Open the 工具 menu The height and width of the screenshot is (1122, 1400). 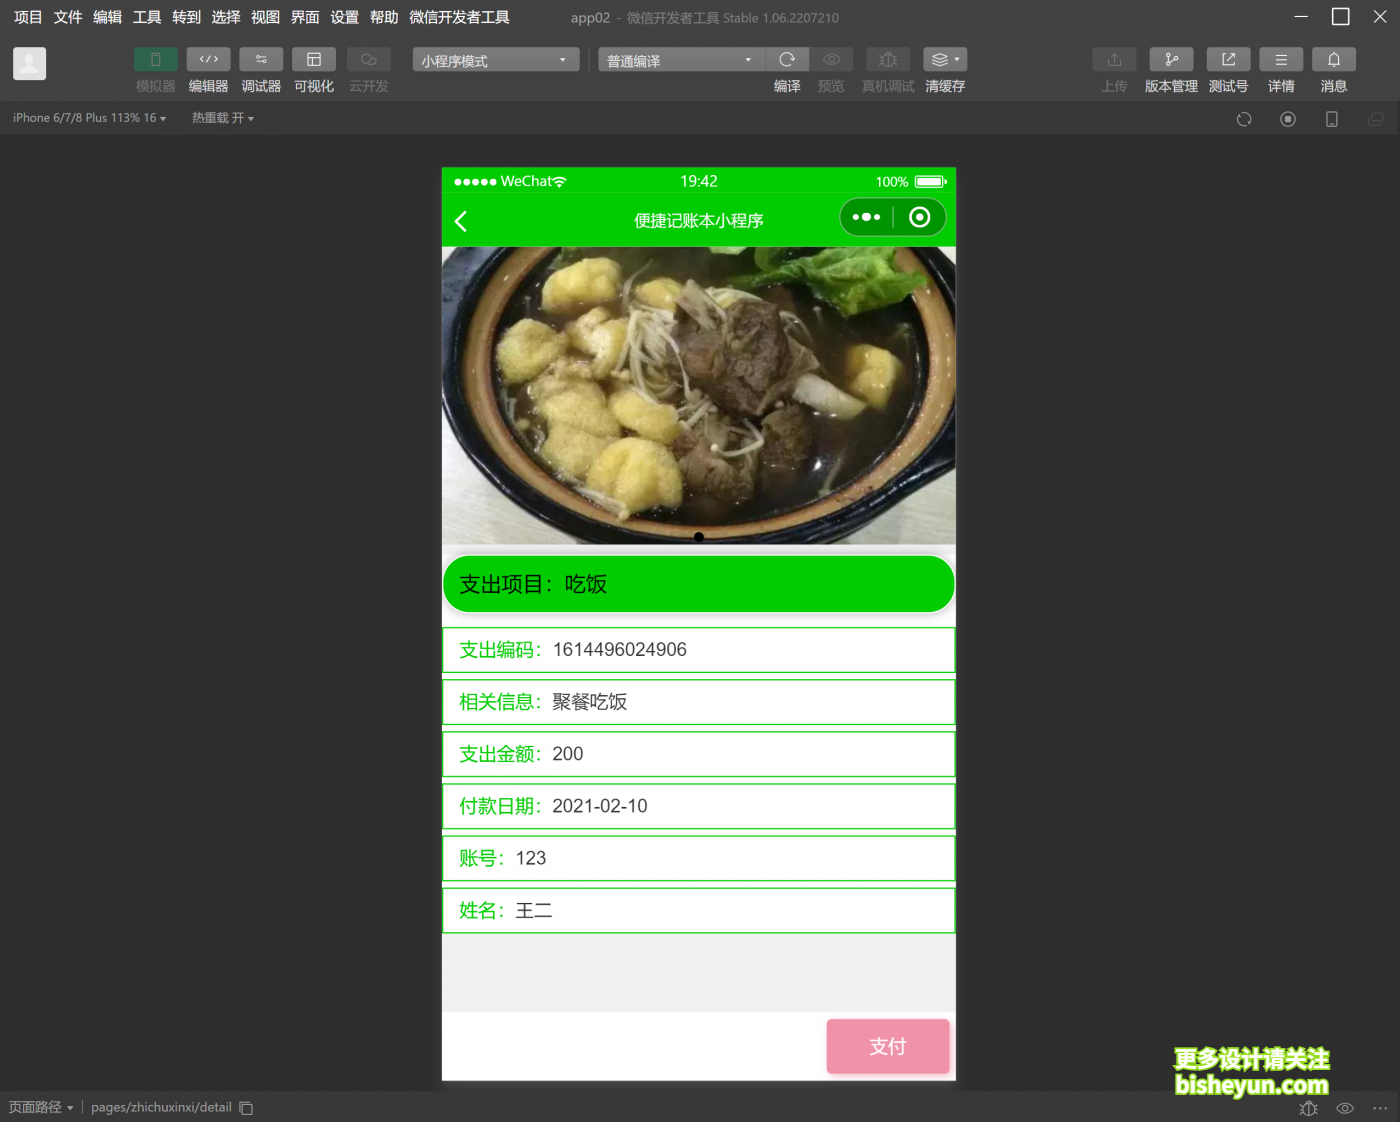147,17
